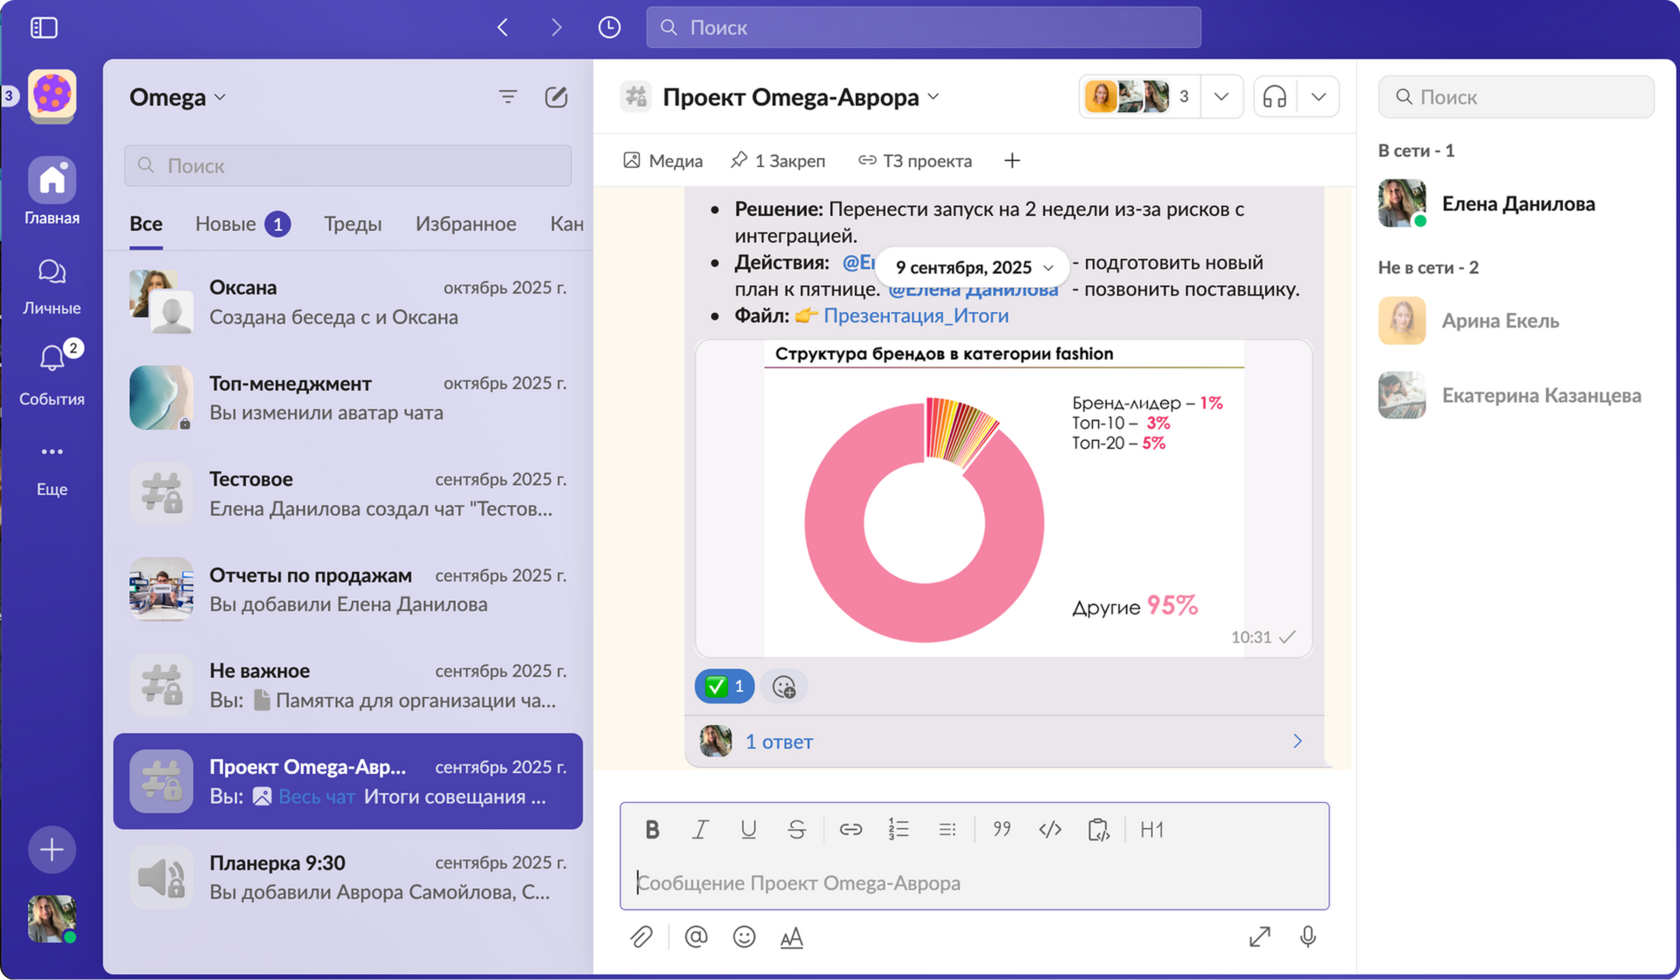Click the Сообщение Проект Omega-Аврора message field
1680x980 pixels.
click(975, 883)
